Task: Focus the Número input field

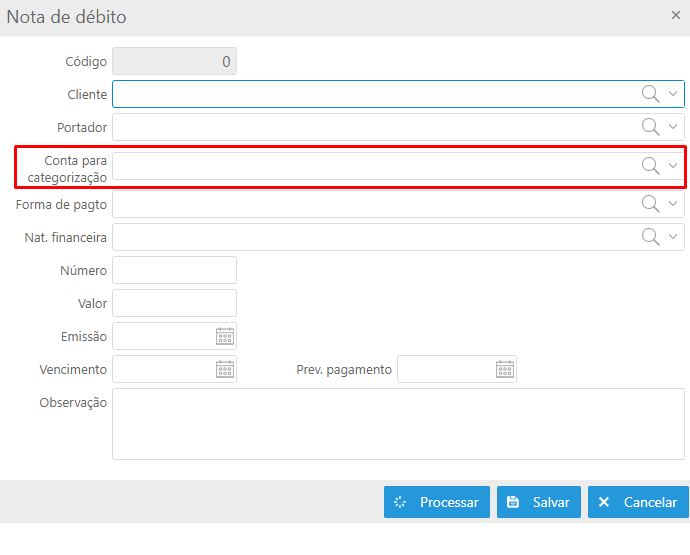Action: click(174, 270)
